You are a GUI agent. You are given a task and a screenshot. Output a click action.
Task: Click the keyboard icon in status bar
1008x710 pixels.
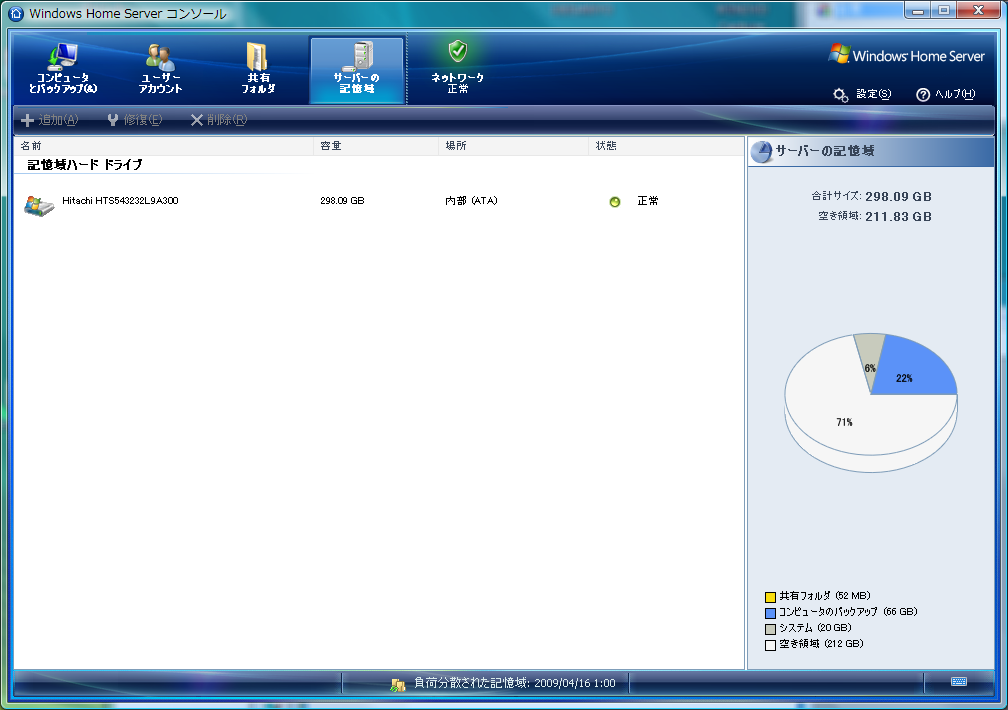click(958, 682)
